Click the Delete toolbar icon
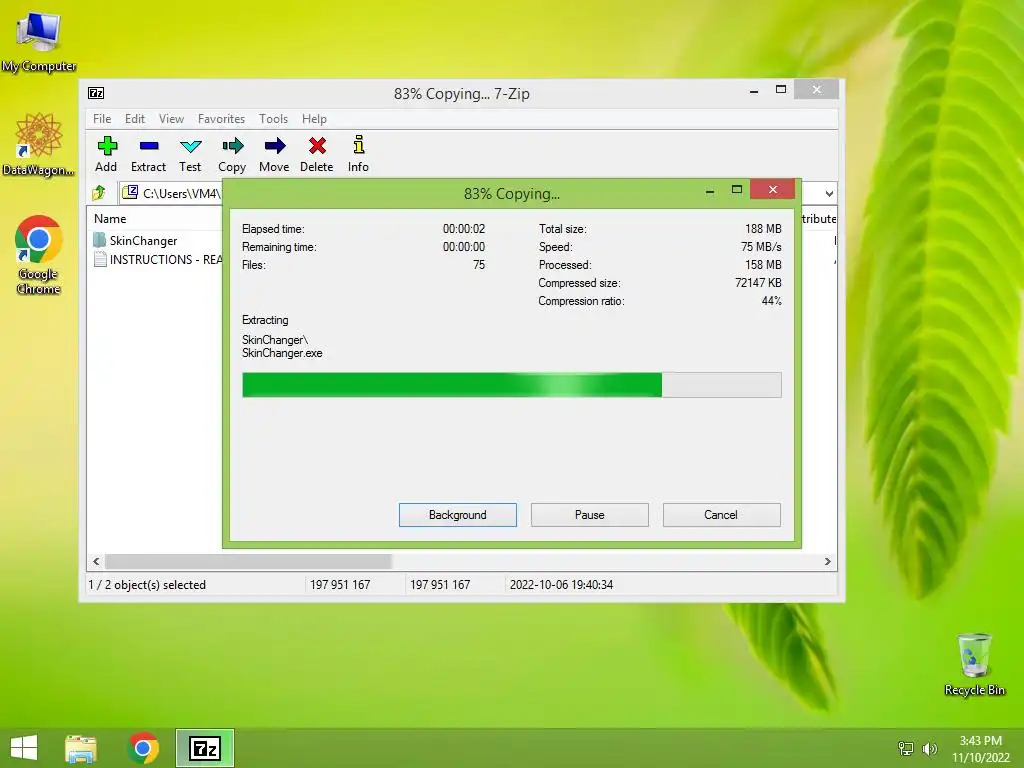This screenshot has width=1024, height=768. click(317, 146)
